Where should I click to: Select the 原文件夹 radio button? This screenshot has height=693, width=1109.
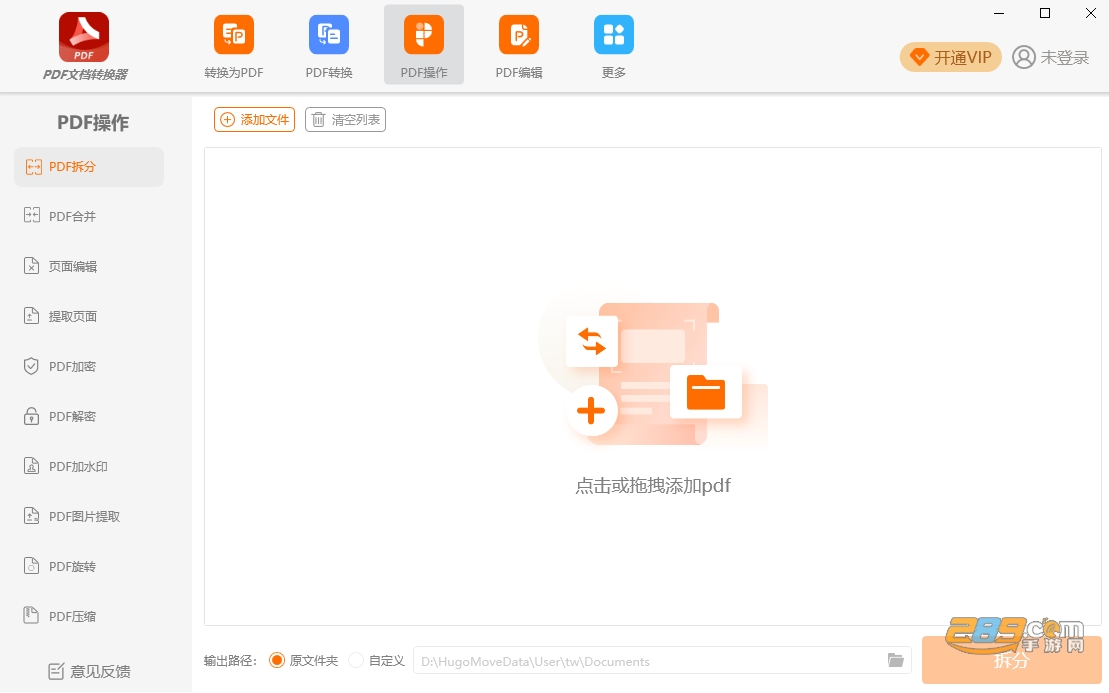(277, 660)
